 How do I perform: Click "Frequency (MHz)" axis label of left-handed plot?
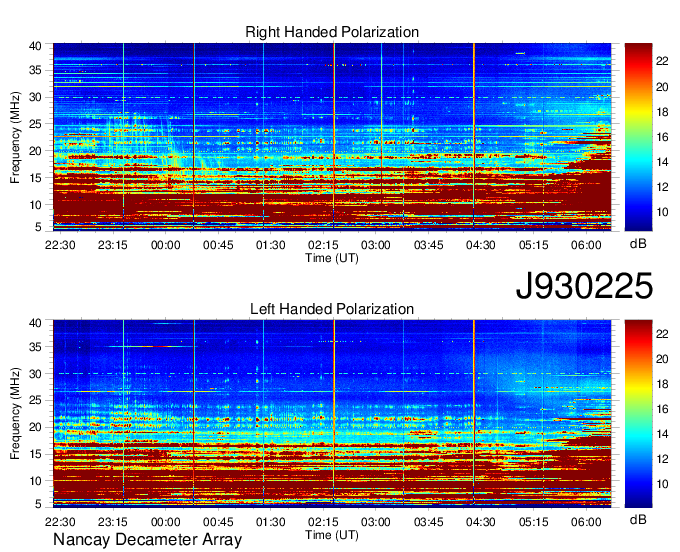pyautogui.click(x=15, y=414)
